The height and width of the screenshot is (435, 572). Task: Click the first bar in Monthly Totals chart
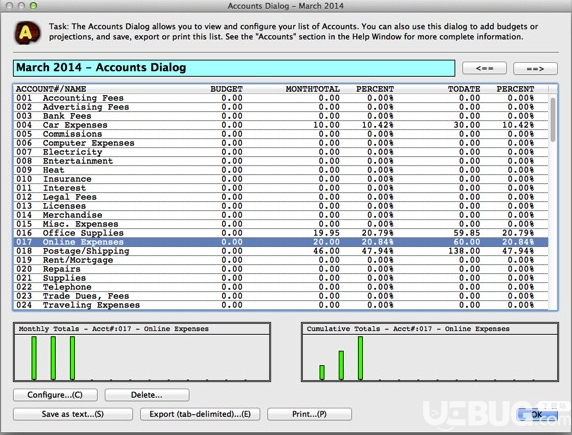point(34,358)
